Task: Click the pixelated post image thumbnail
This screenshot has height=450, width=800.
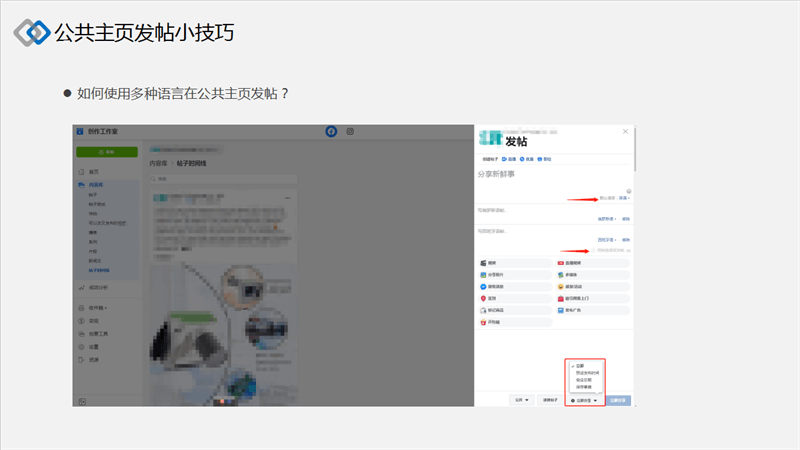Action: [223, 335]
